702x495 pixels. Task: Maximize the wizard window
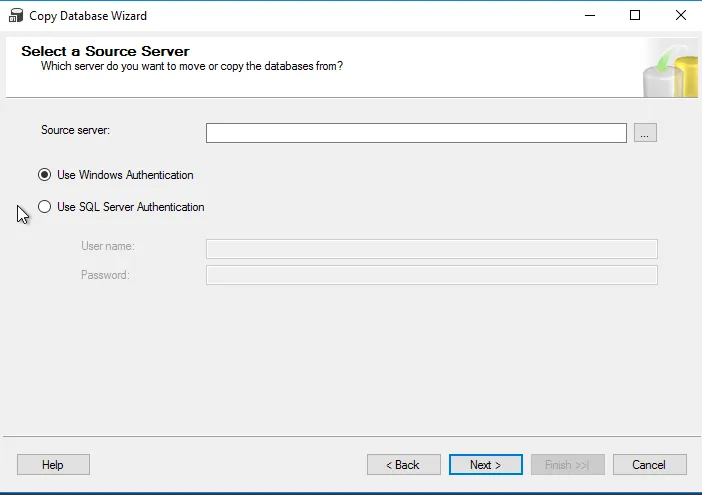tap(634, 16)
